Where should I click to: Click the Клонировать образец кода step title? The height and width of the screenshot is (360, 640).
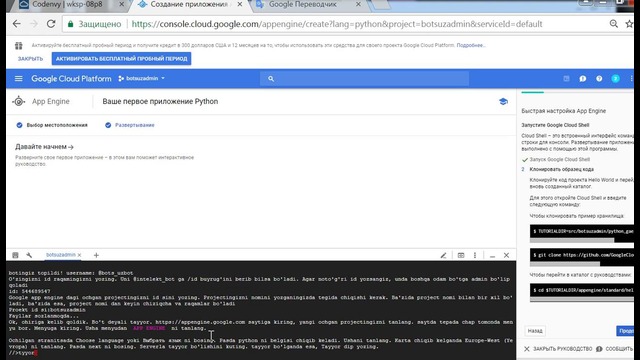click(x=562, y=169)
